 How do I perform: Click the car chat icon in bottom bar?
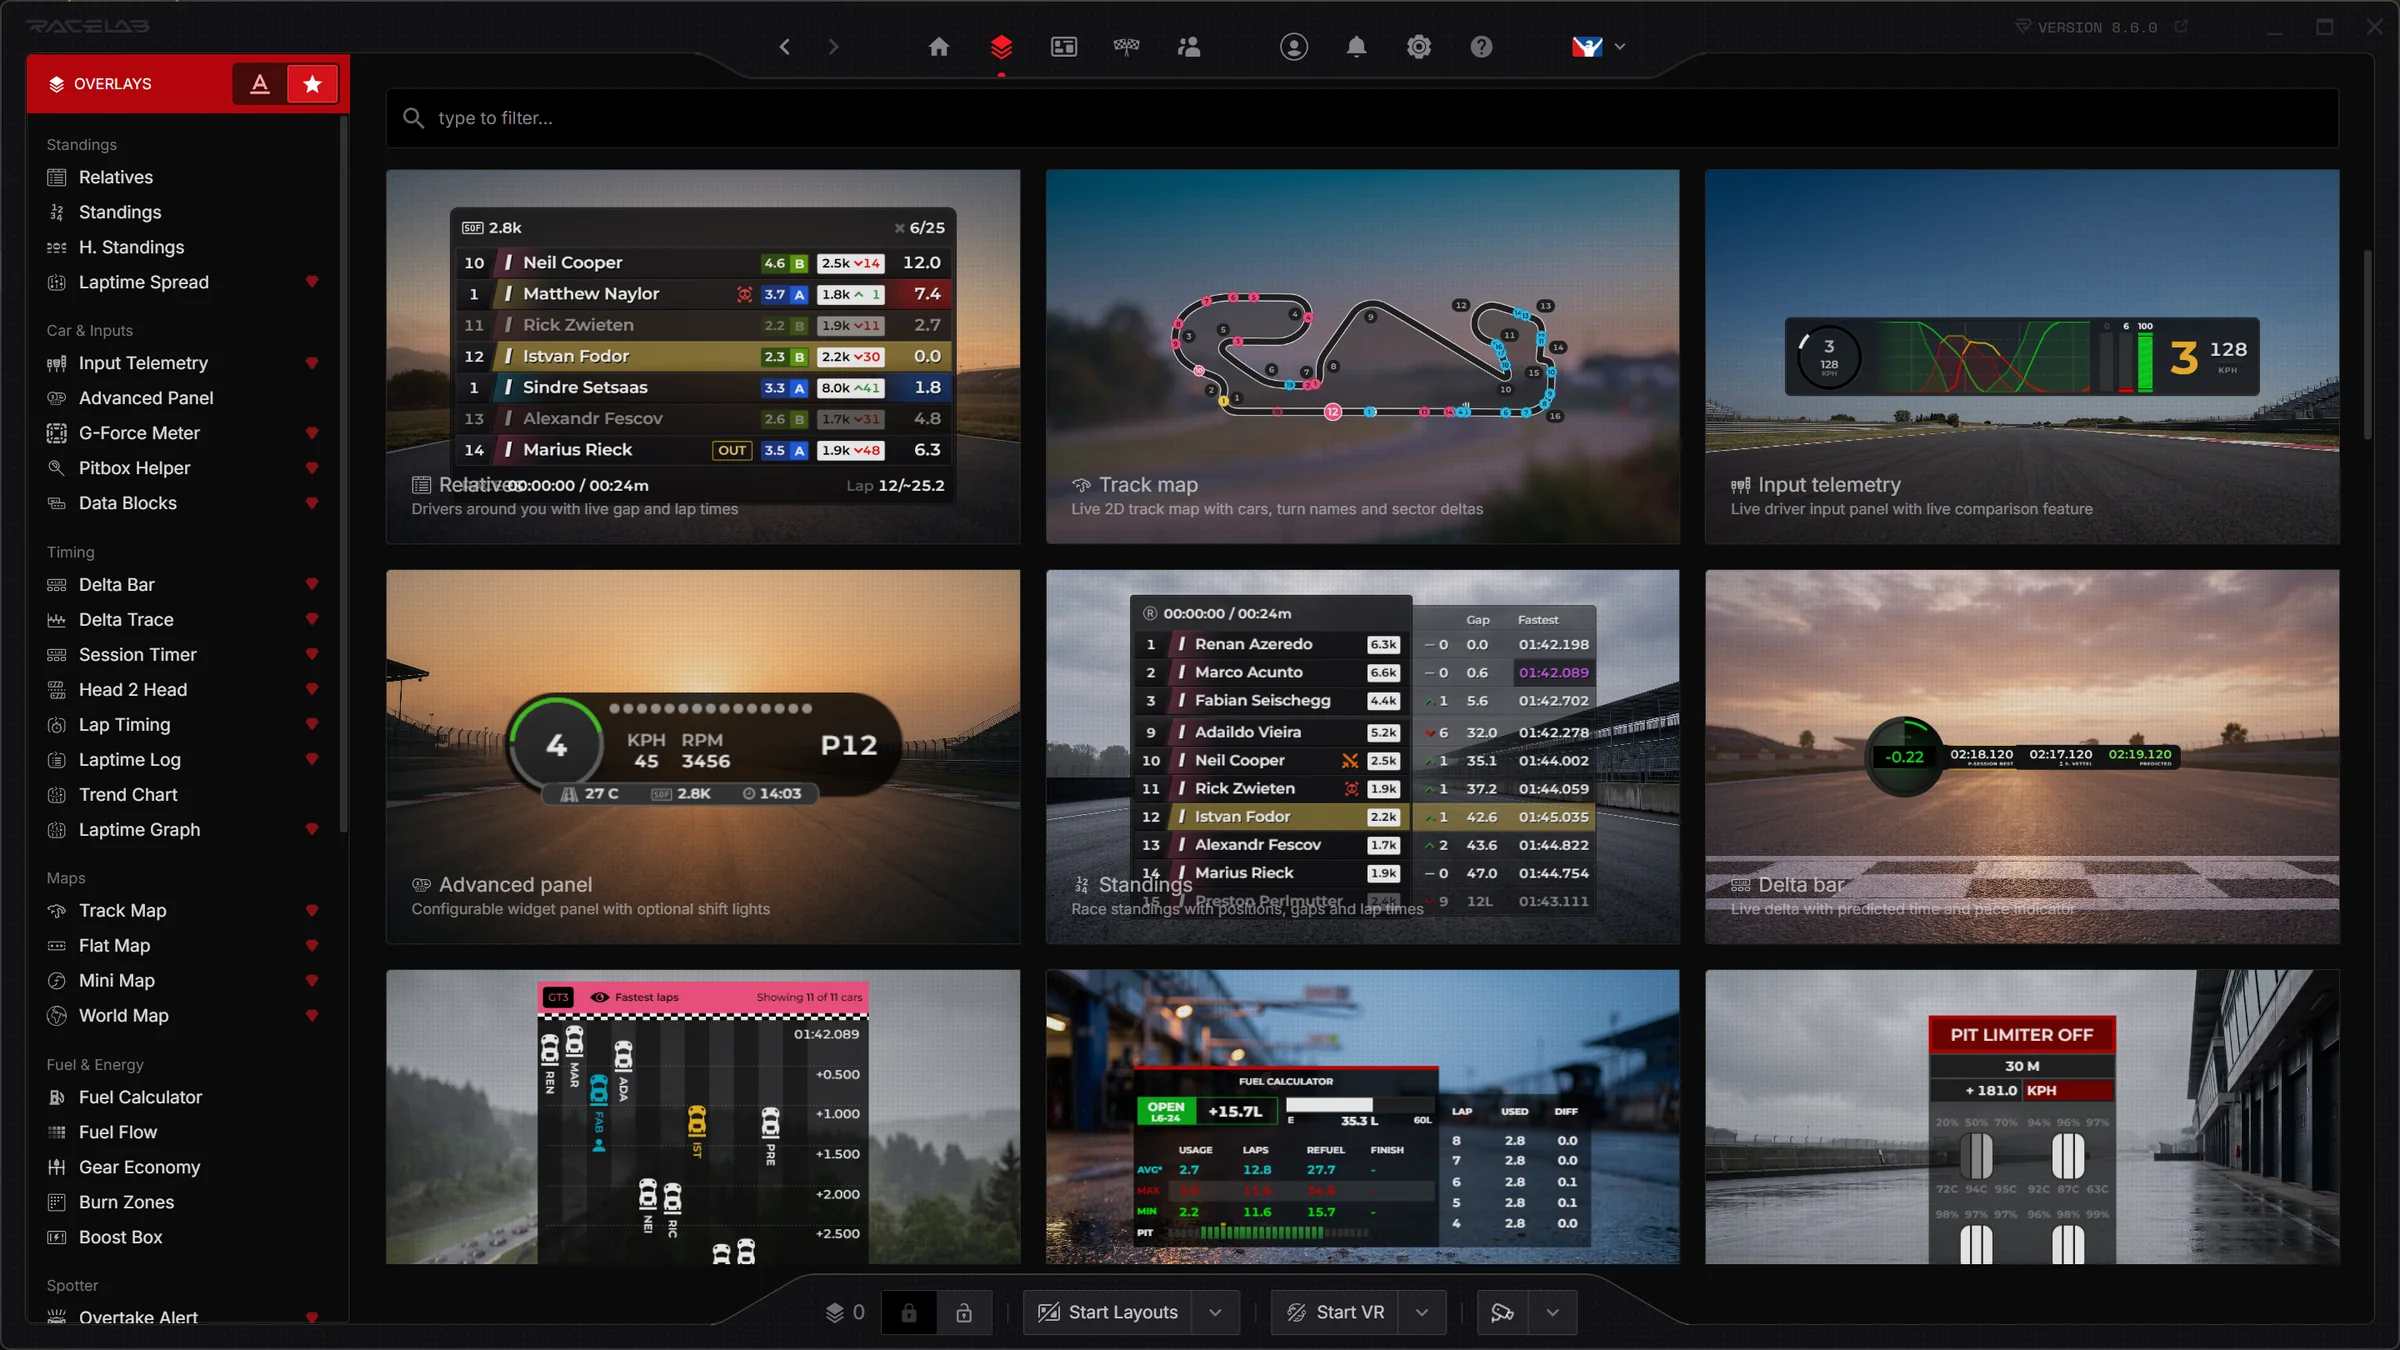pyautogui.click(x=1502, y=1312)
